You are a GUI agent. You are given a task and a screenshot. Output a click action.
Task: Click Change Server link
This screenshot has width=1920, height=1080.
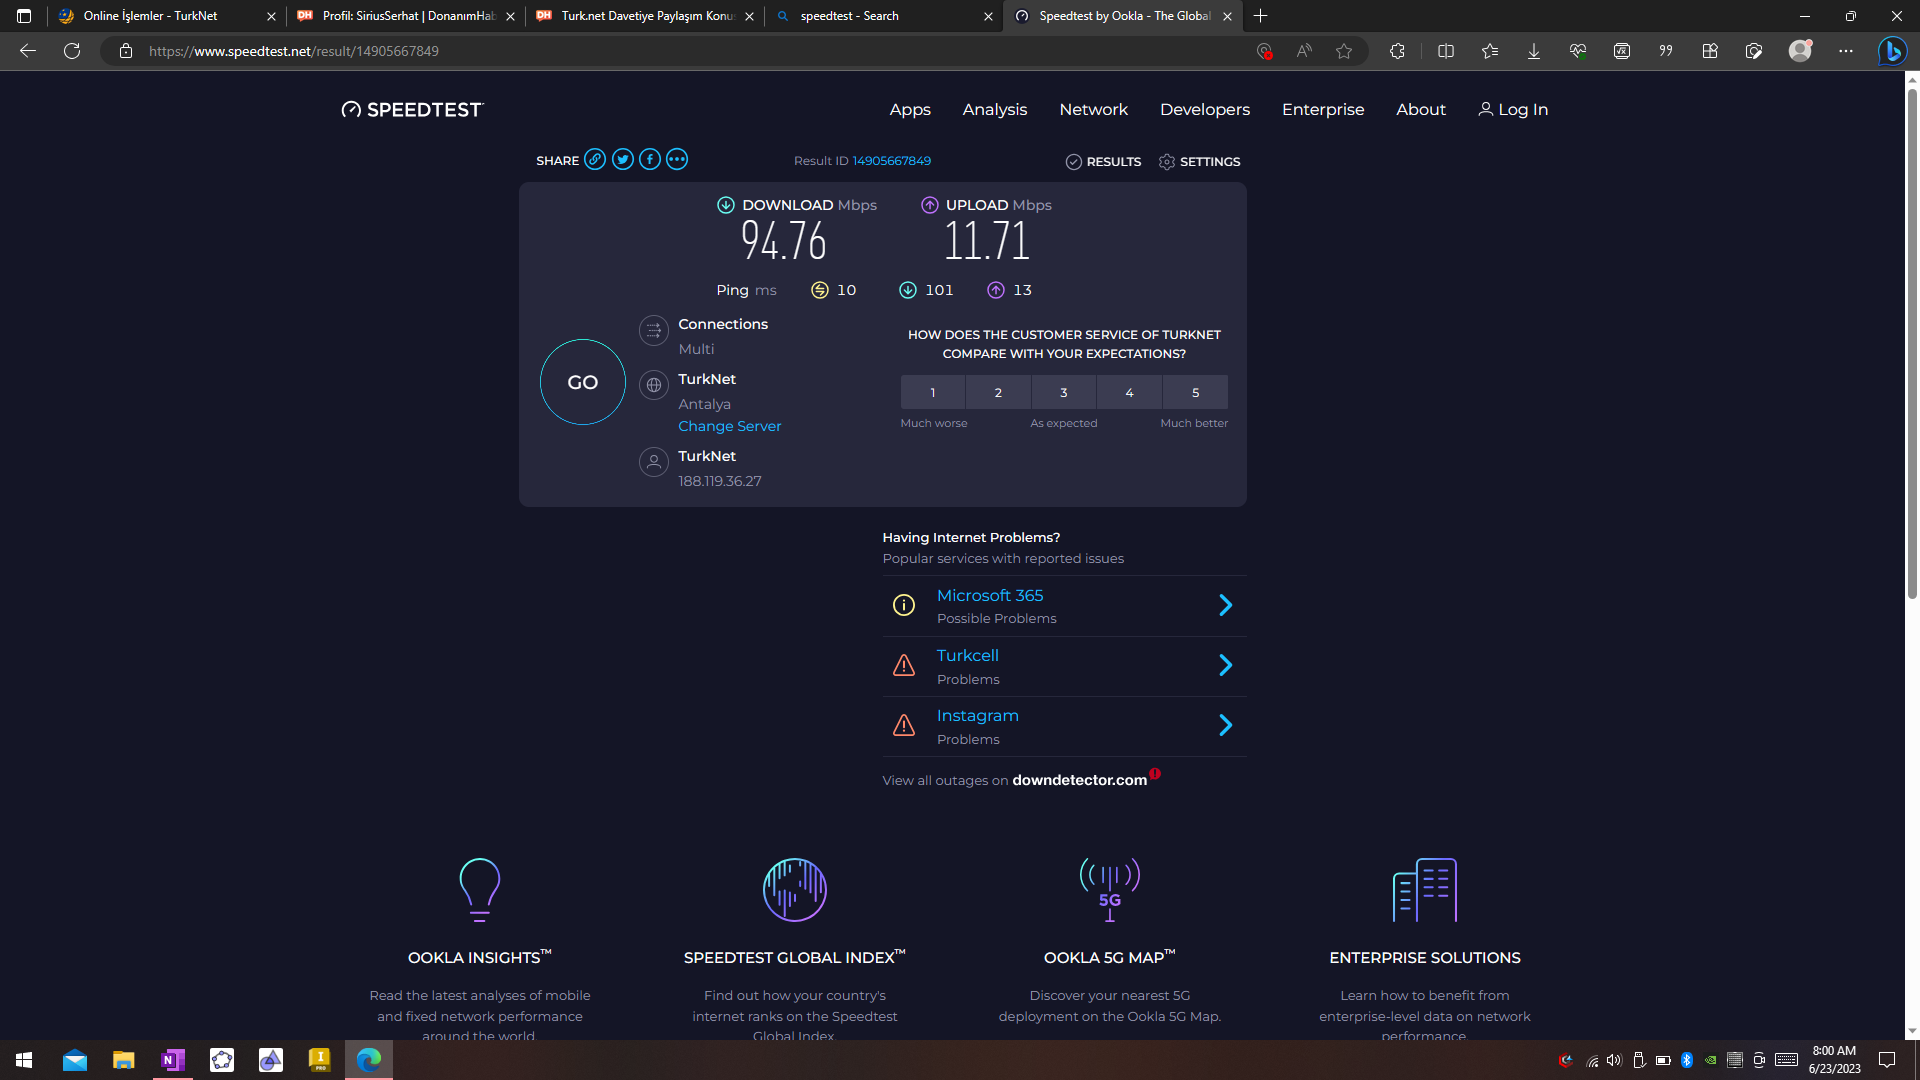coord(730,426)
